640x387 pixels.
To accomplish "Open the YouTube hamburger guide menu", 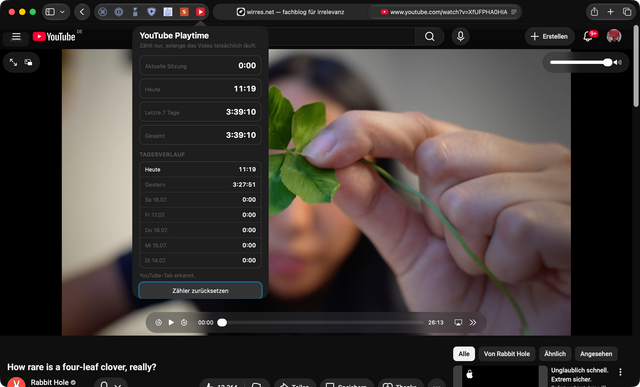I will pyautogui.click(x=16, y=37).
